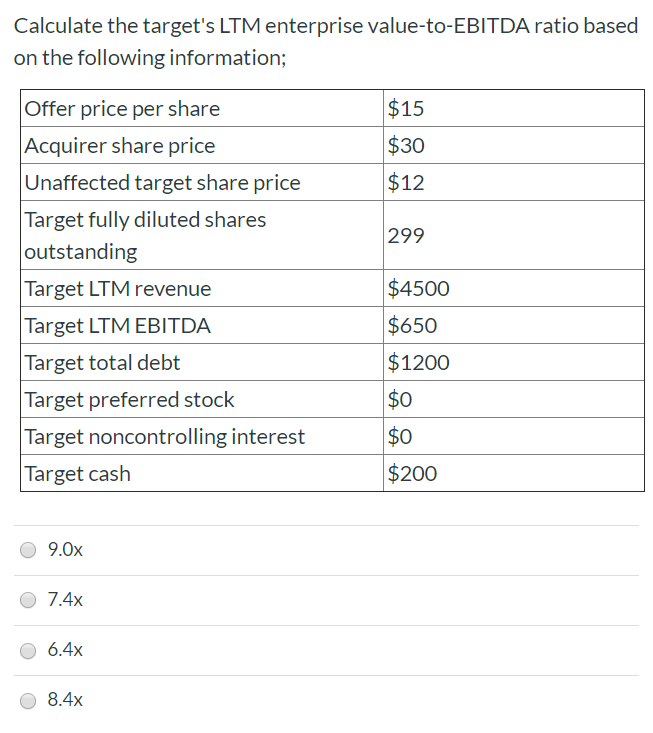This screenshot has height=733, width=653.
Task: Click the $4500 revenue value
Action: click(x=418, y=288)
